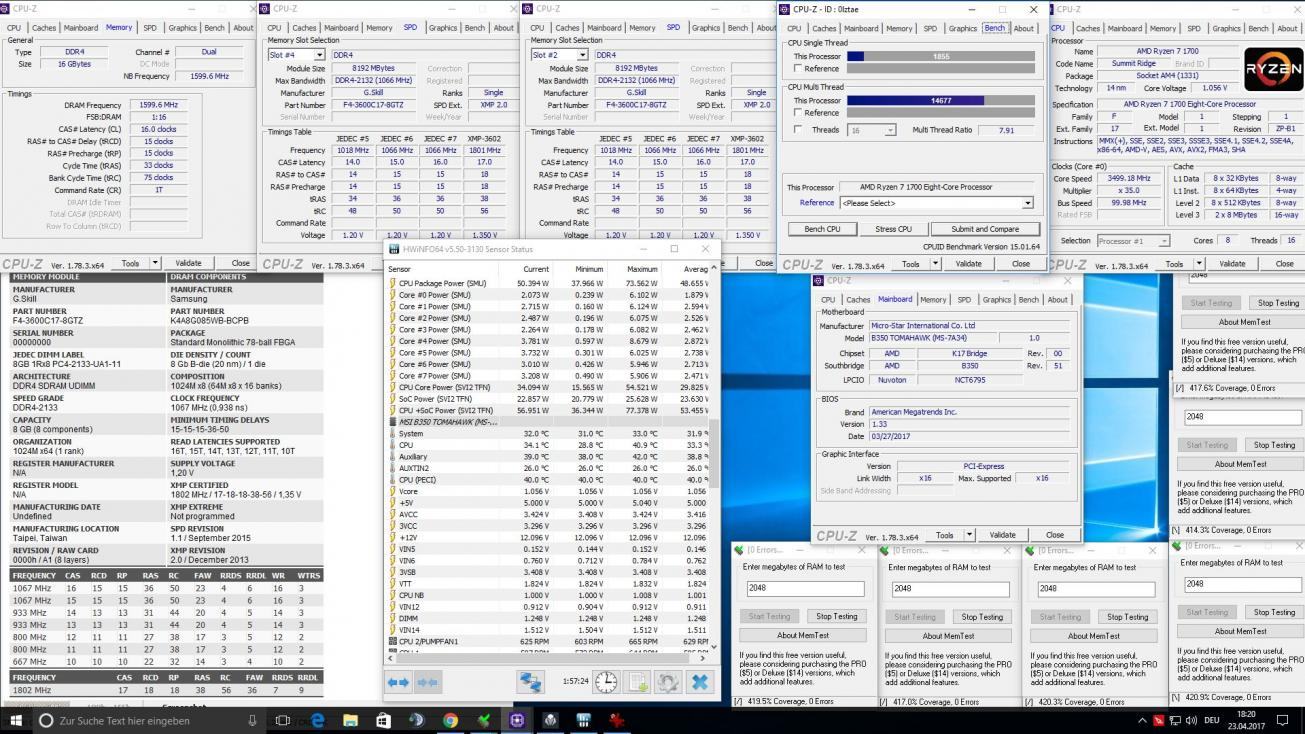Image resolution: width=1305 pixels, height=734 pixels.
Task: Toggle the Threads checkbox in Bench window
Action: click(796, 130)
